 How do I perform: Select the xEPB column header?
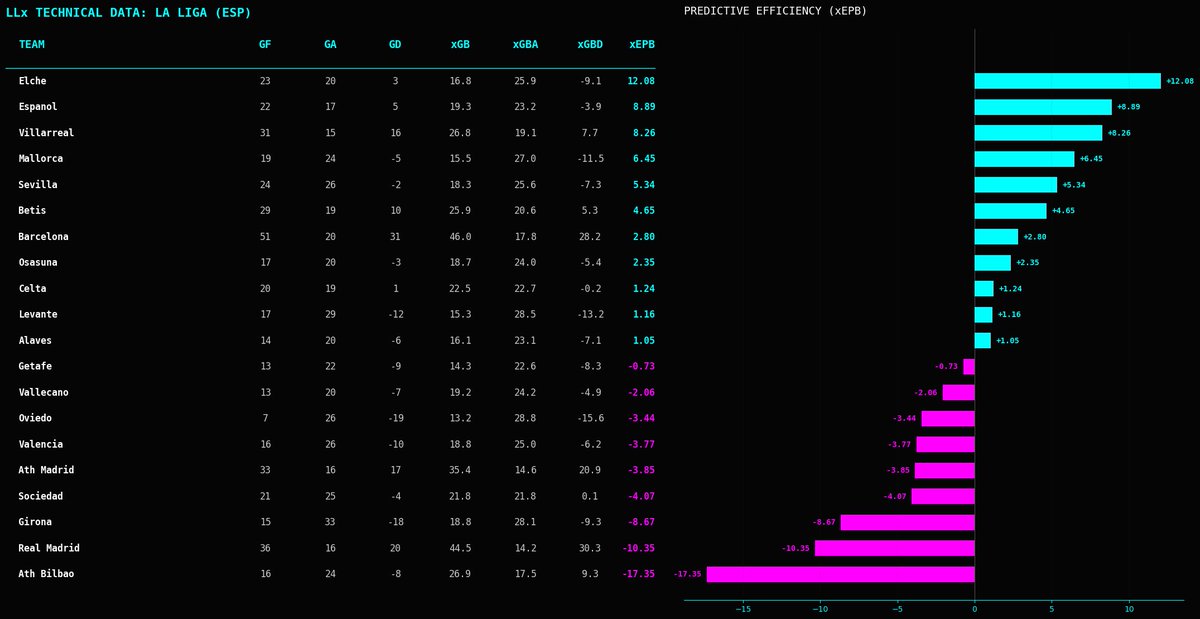(x=642, y=45)
